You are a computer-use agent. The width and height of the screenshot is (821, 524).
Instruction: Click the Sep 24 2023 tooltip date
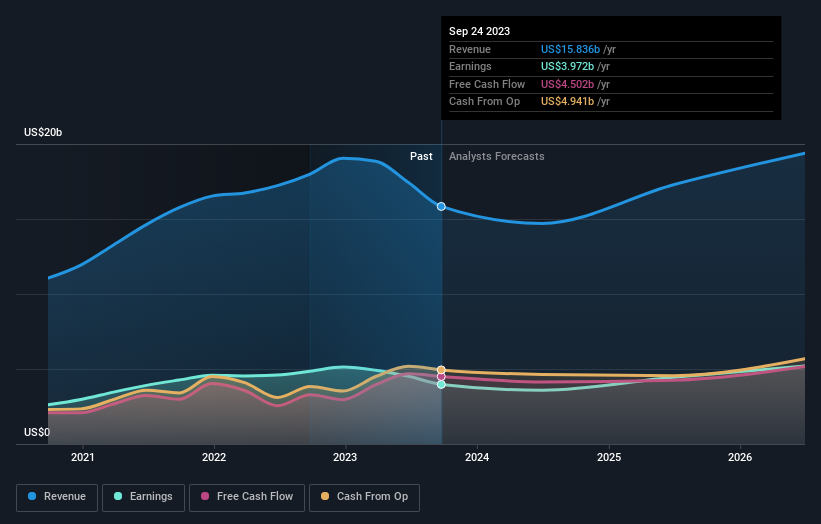[x=479, y=31]
